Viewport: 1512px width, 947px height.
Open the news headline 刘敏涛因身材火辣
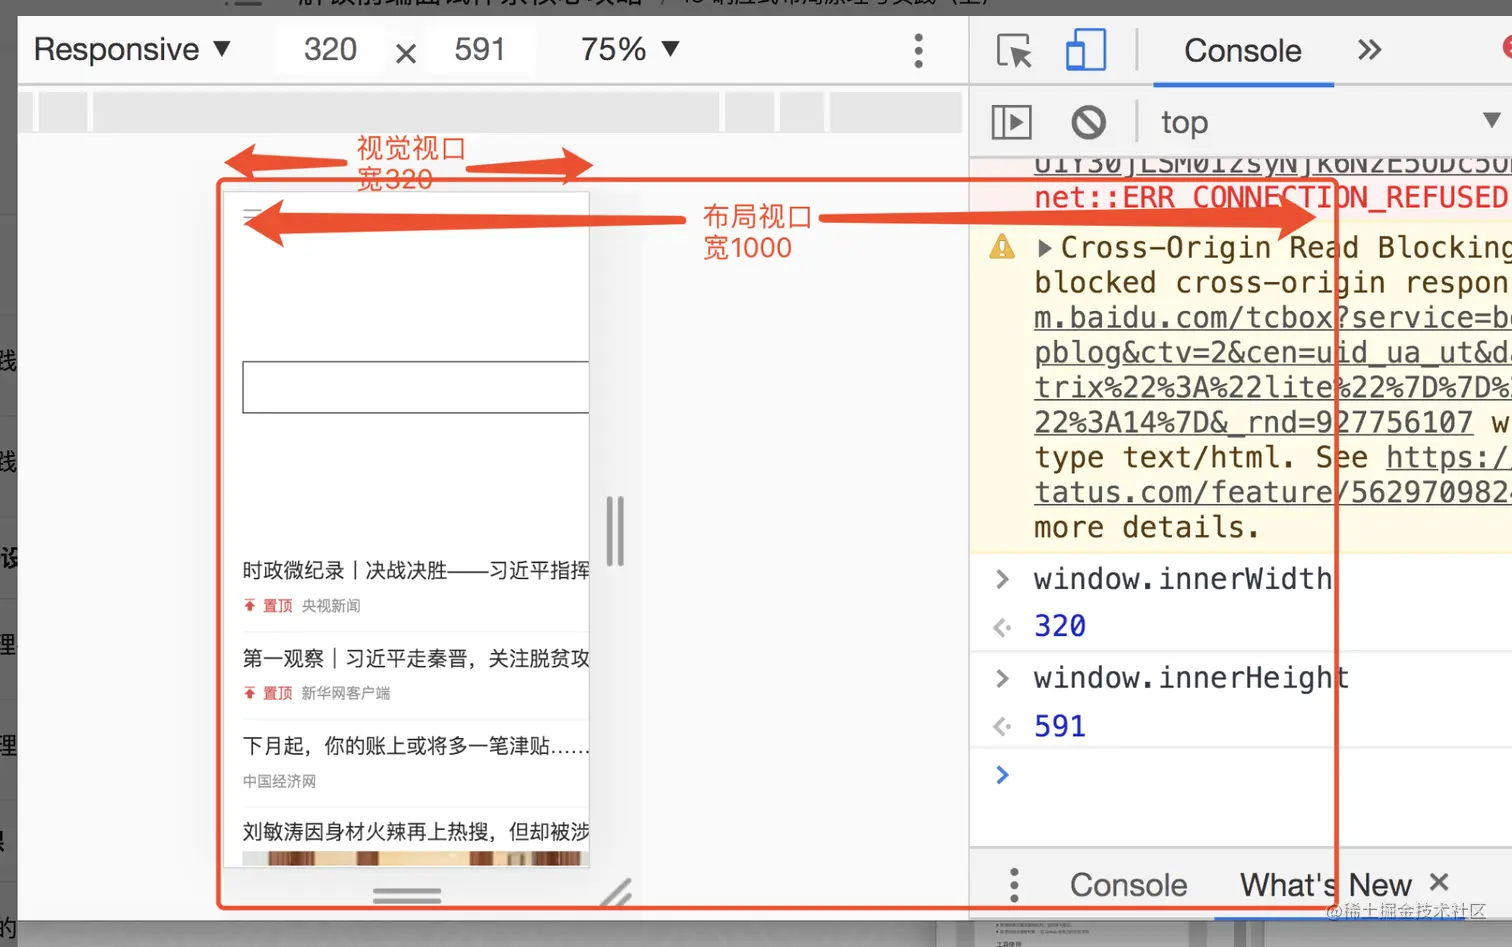click(x=415, y=832)
